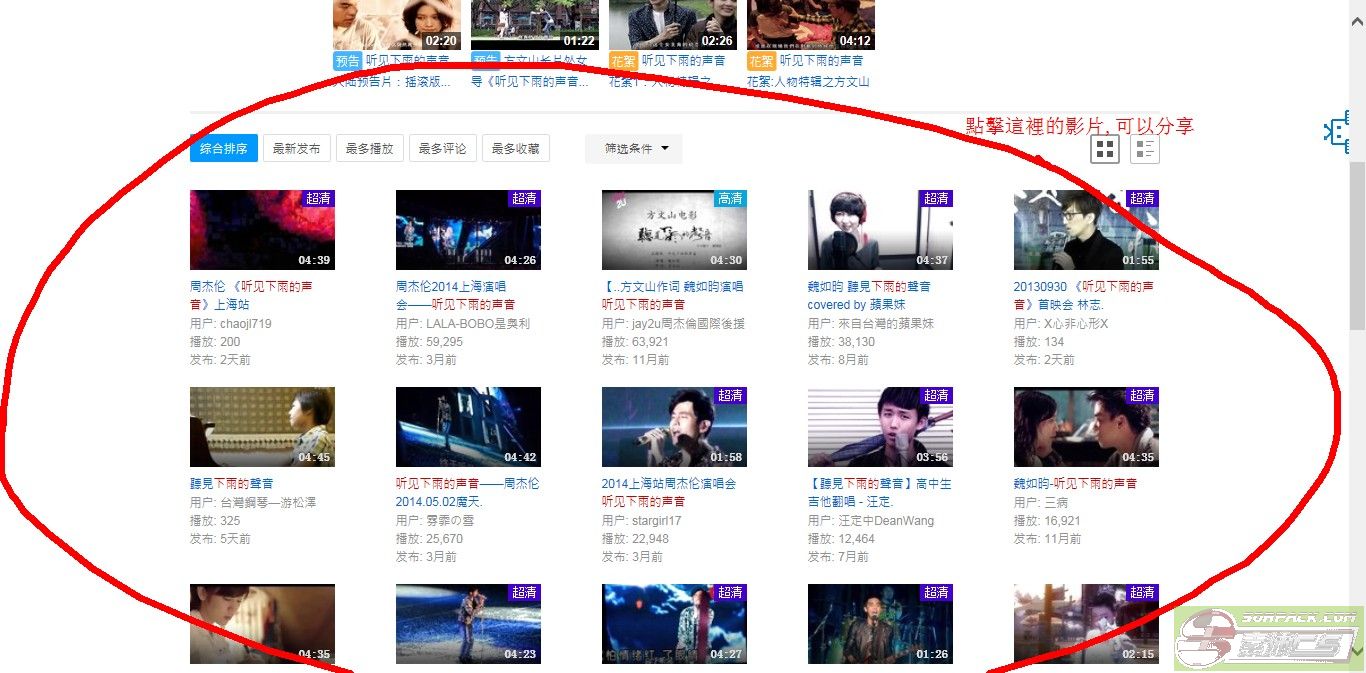
Task: Select the 最多评论 tab
Action: coord(442,147)
